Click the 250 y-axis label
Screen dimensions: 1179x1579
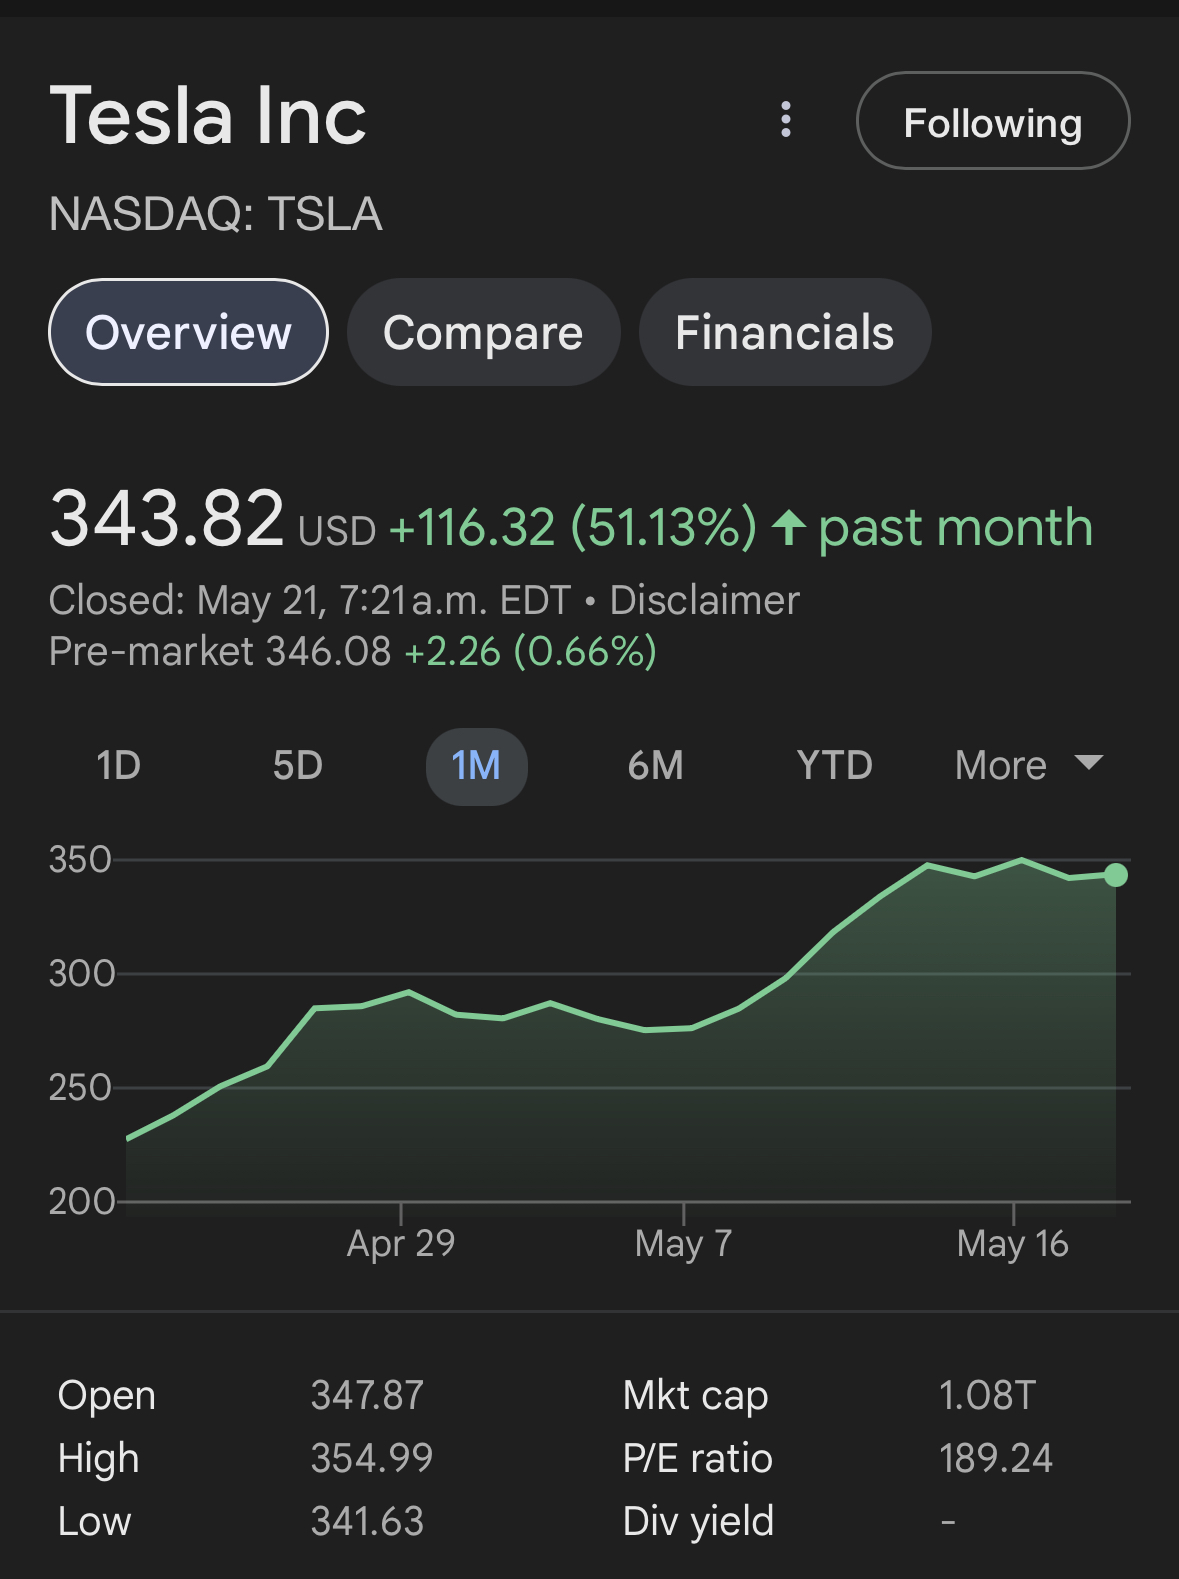[80, 1088]
